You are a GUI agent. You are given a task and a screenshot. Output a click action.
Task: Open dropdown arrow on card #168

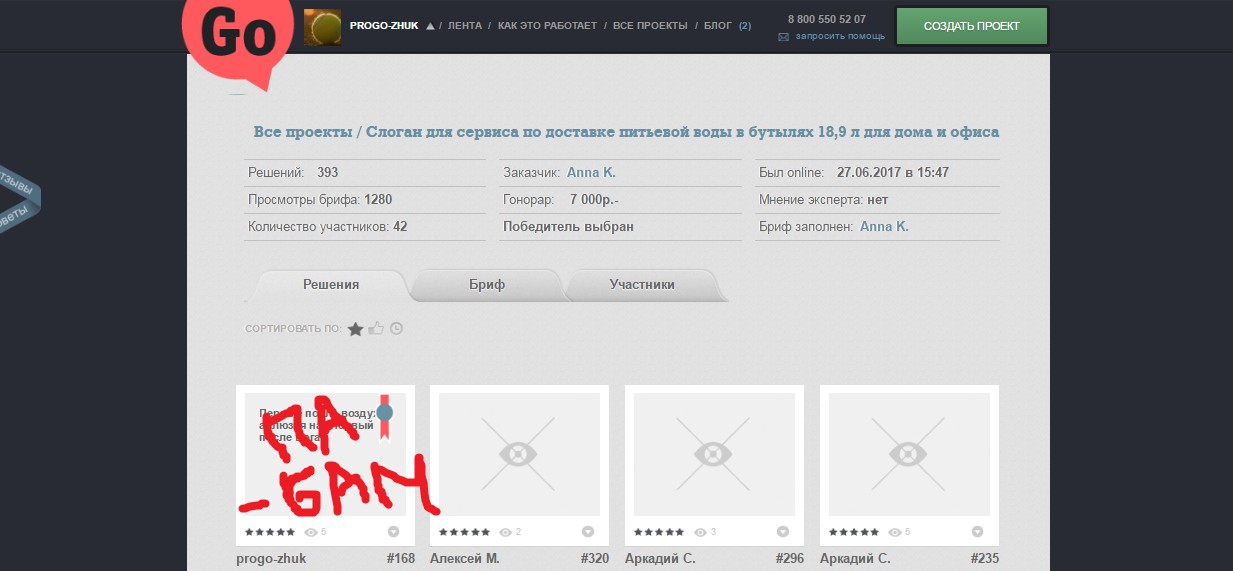[x=393, y=532]
